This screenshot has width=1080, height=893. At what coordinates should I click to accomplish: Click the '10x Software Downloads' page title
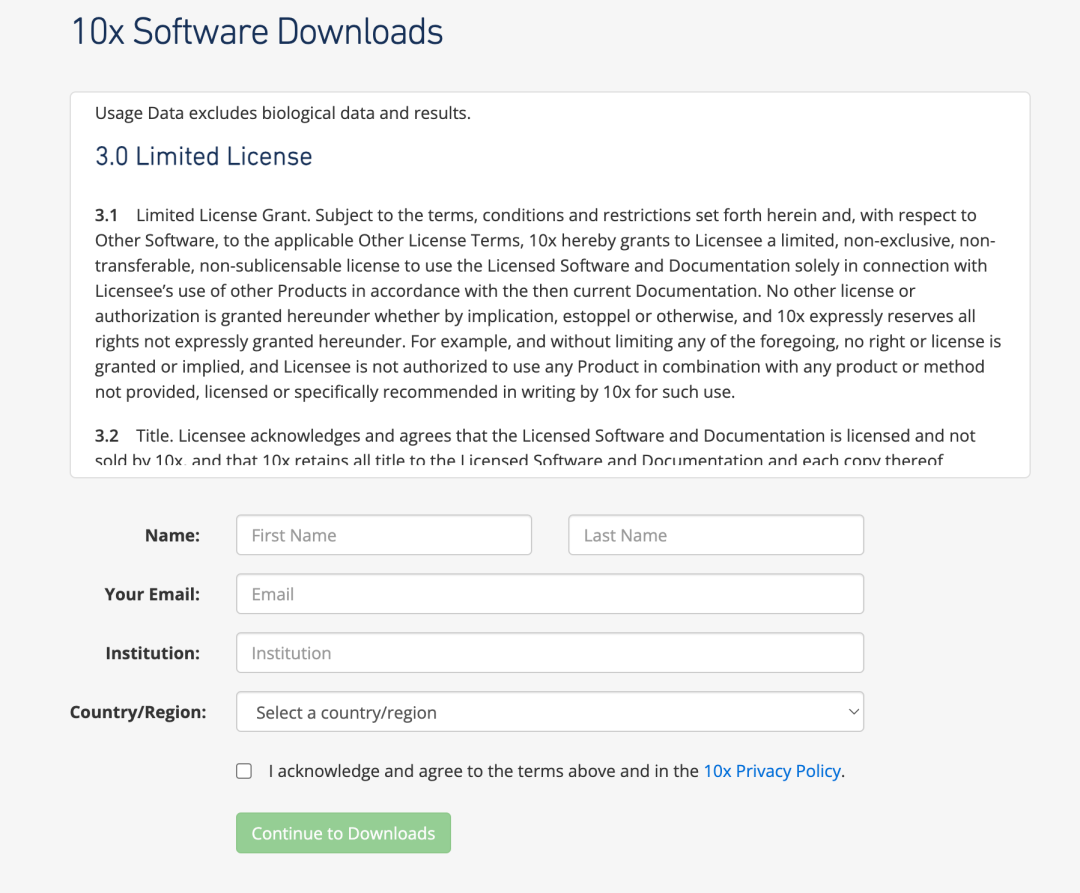[257, 32]
